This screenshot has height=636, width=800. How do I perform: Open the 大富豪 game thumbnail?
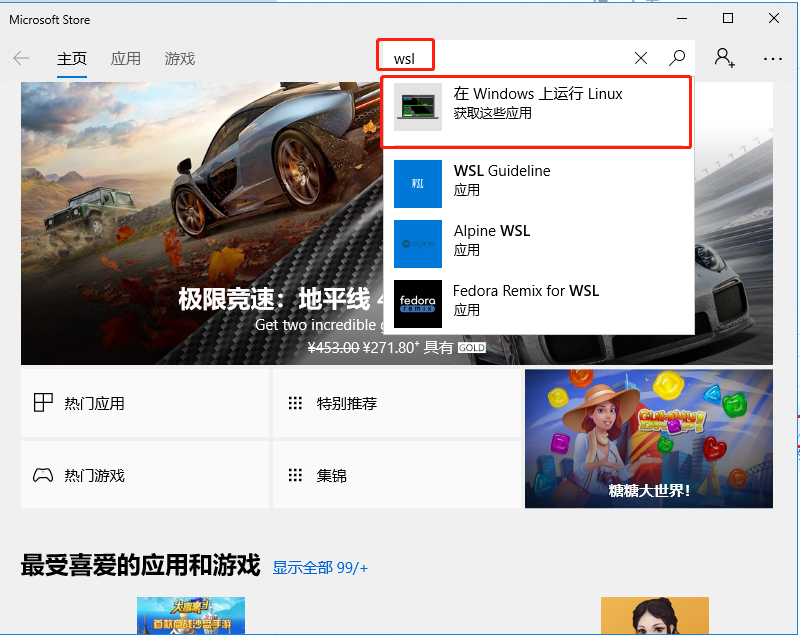point(191,616)
